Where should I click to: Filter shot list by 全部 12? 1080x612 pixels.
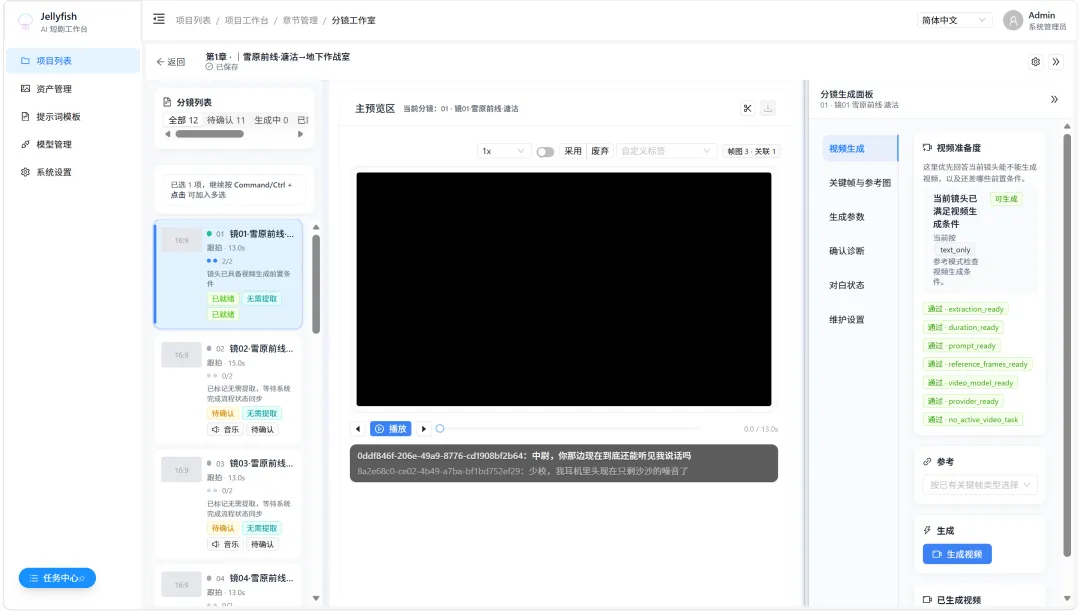183,120
